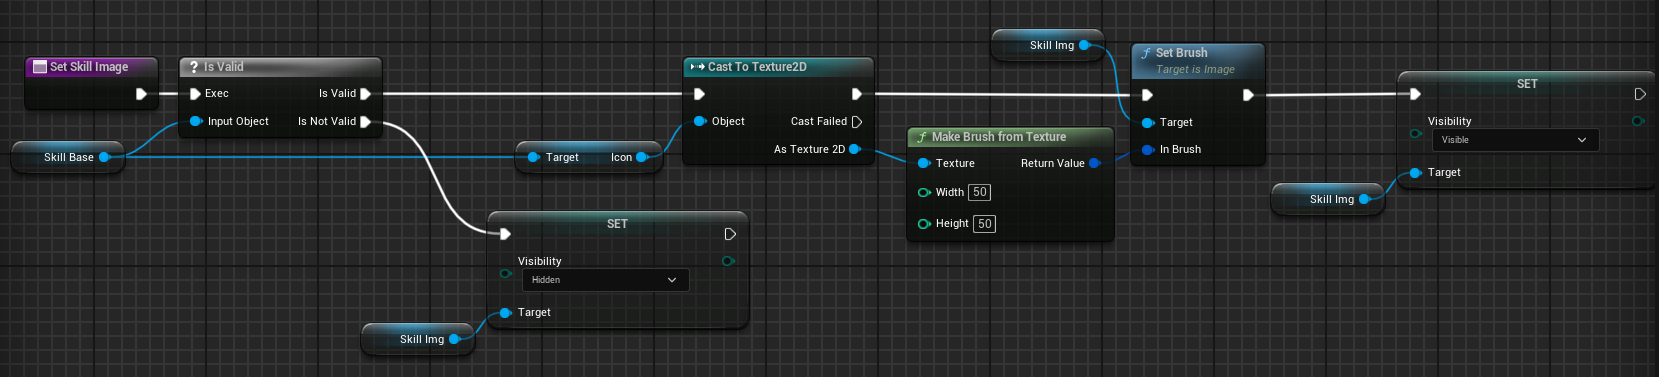Click the output pin of Skill Img near Set Brush
Viewport: 1659px width, 377px height.
point(1084,45)
